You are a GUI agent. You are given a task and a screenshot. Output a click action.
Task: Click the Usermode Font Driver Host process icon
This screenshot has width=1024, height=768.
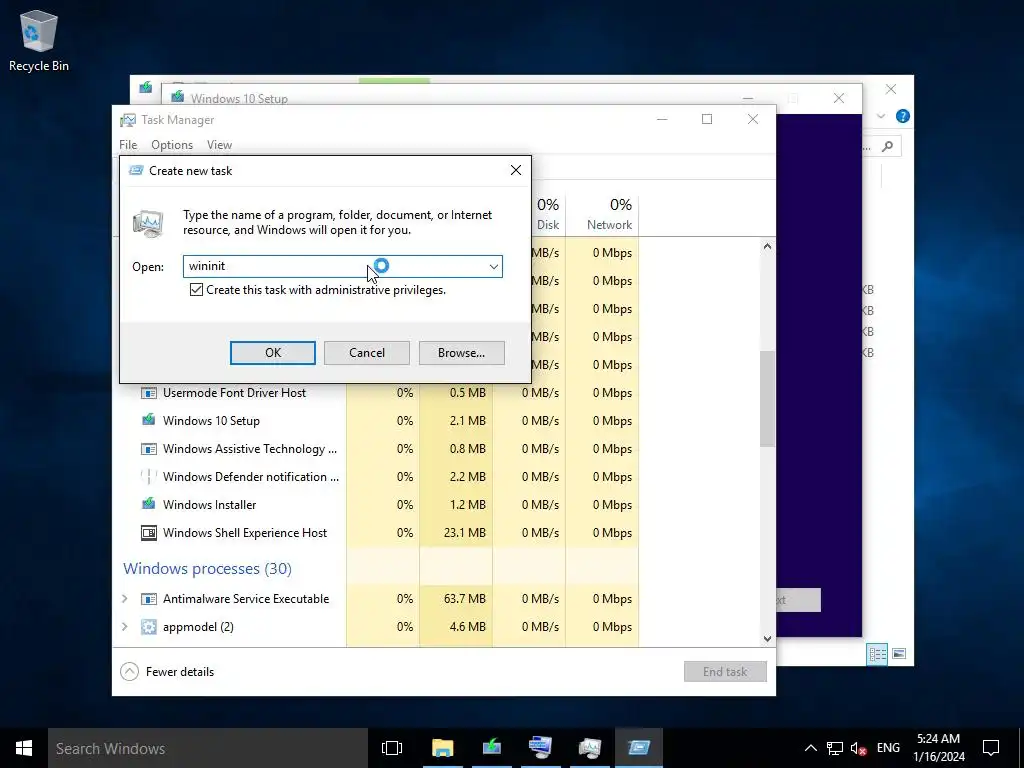[149, 393]
